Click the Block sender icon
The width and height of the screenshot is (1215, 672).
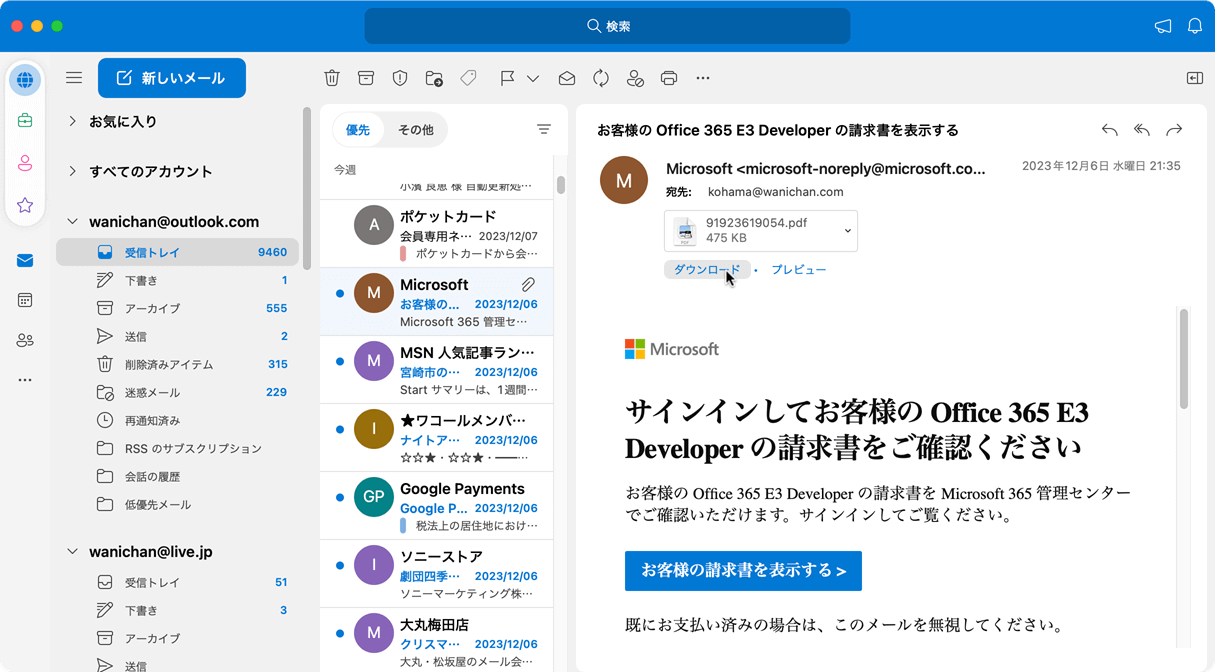pos(635,78)
